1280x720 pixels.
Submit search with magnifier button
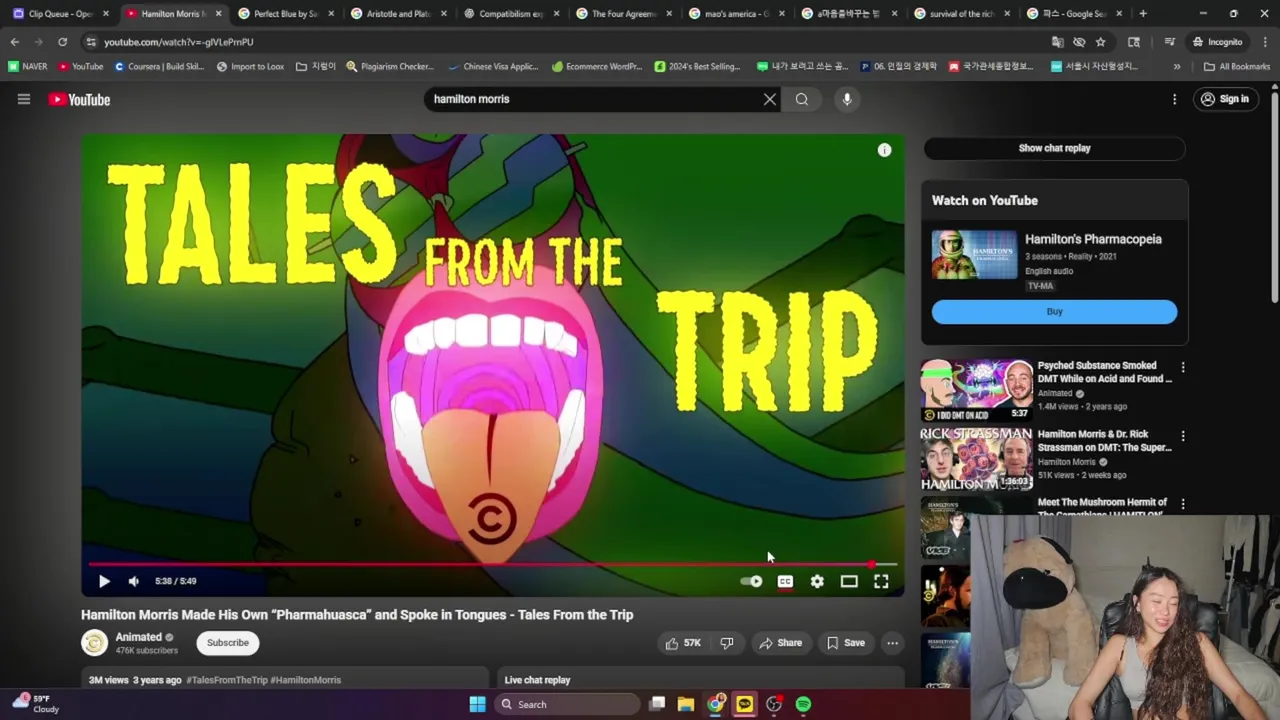[x=802, y=99]
